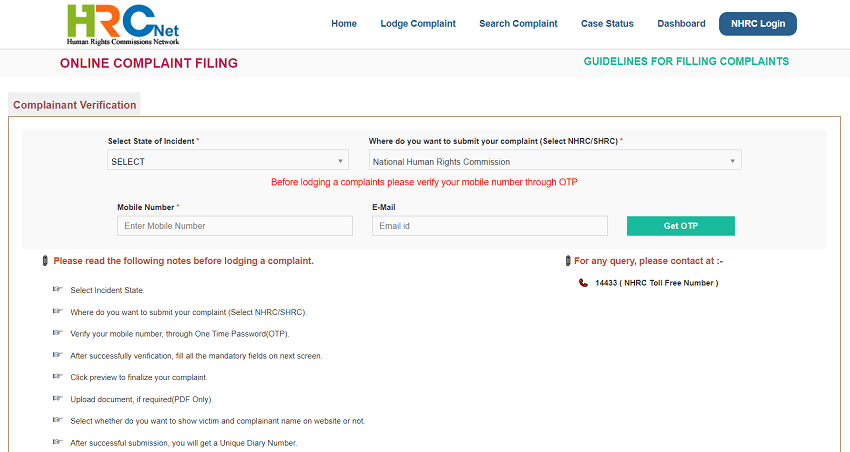Click the Email id input field
This screenshot has width=850, height=452.
[x=489, y=226]
